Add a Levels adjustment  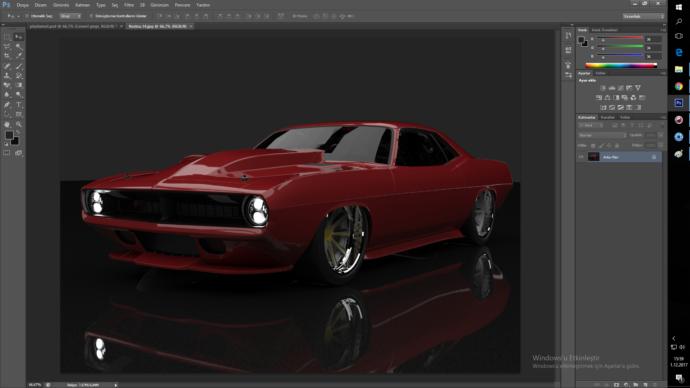tap(612, 88)
